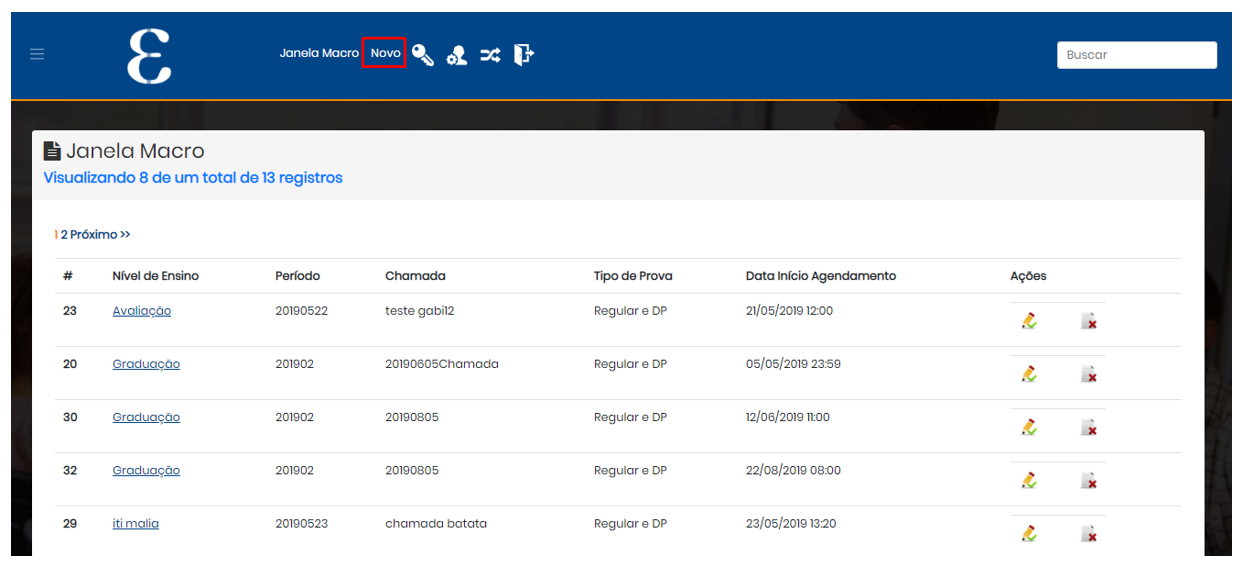This screenshot has width=1242, height=564.
Task: Delete record 20 with red-x icon
Action: [x=1089, y=374]
